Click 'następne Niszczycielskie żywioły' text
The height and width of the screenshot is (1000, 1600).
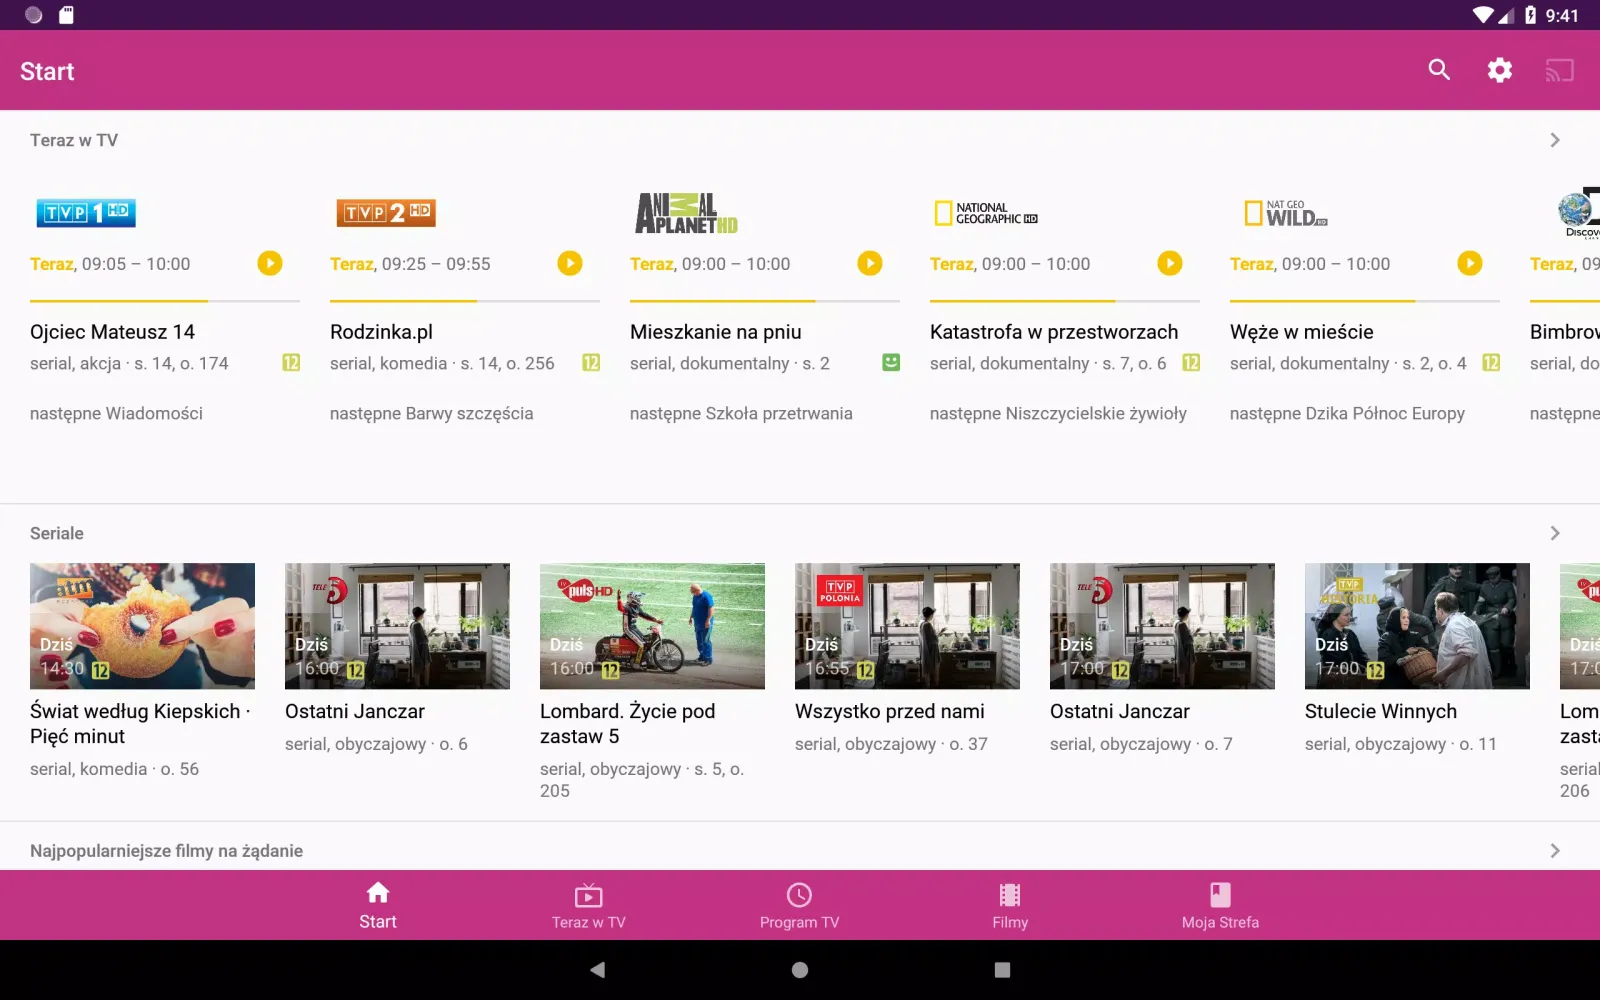click(x=1058, y=413)
